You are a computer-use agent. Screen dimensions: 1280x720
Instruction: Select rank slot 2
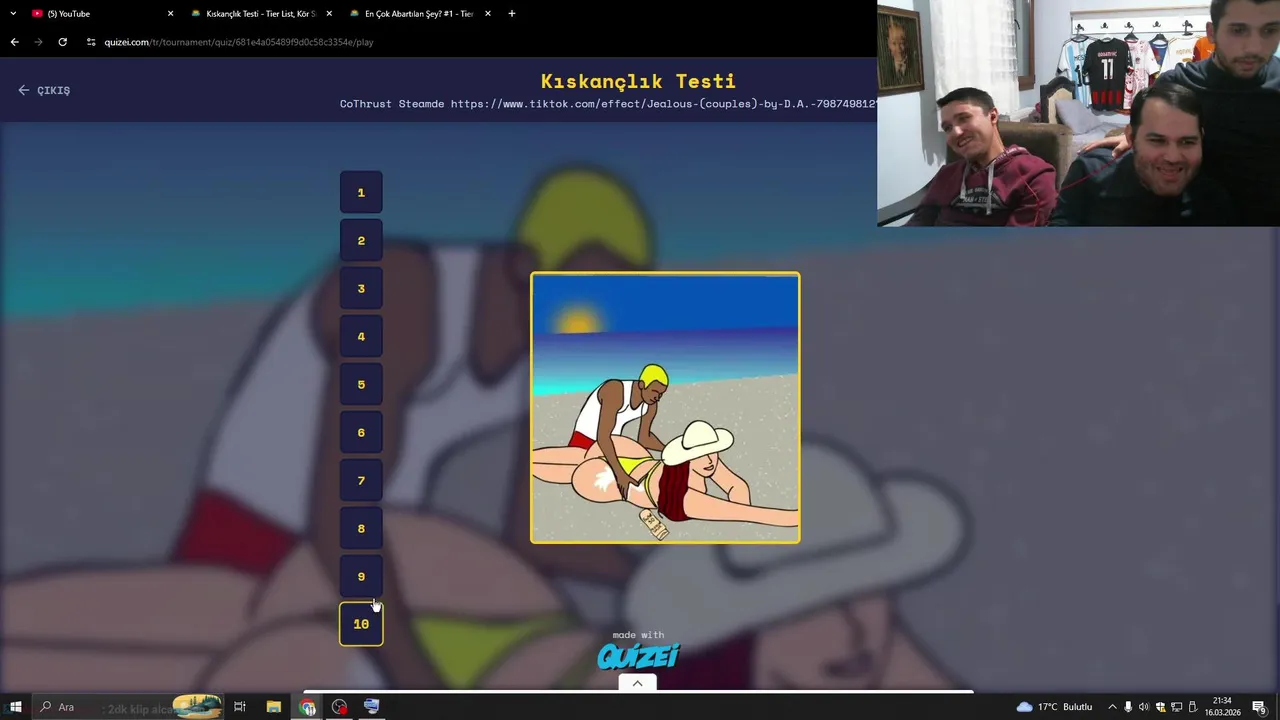[x=361, y=240]
